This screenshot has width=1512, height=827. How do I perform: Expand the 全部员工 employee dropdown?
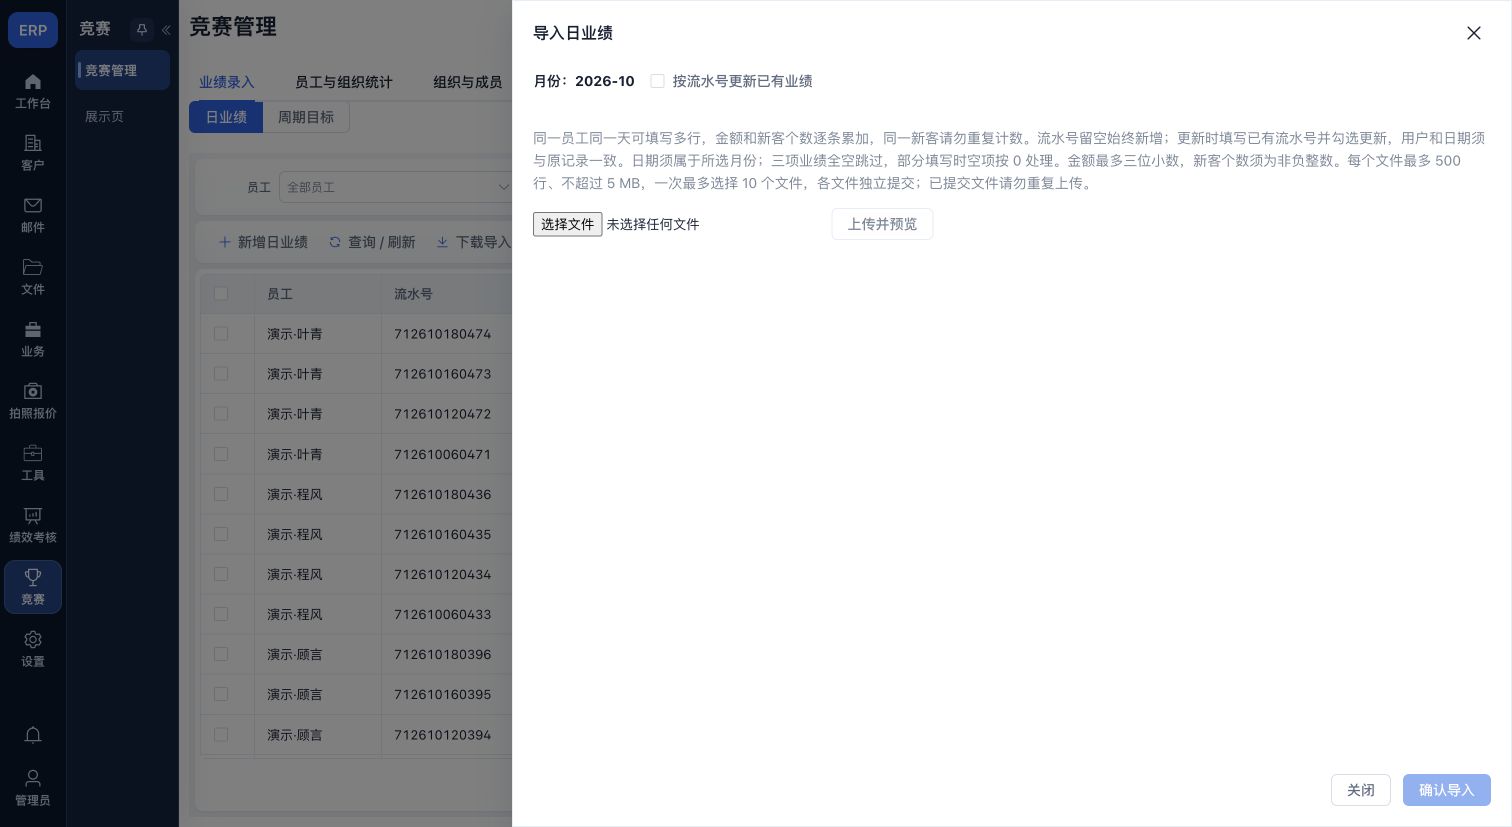click(396, 187)
